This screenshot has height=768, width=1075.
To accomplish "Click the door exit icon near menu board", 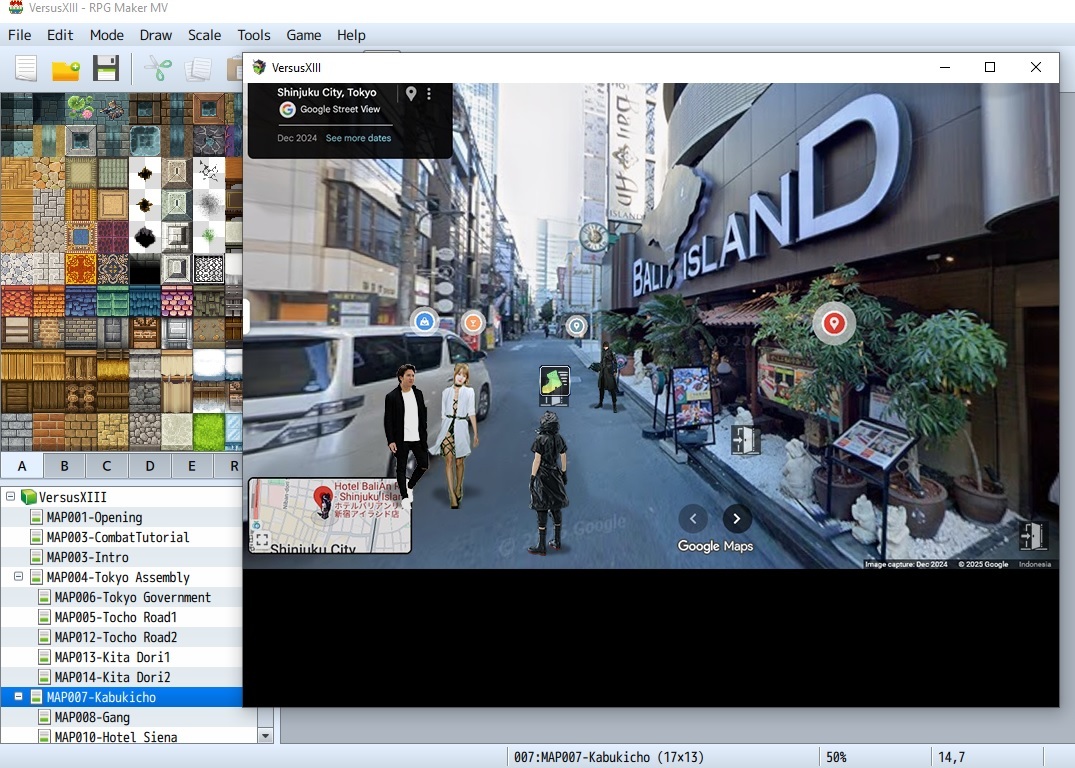I will point(745,440).
